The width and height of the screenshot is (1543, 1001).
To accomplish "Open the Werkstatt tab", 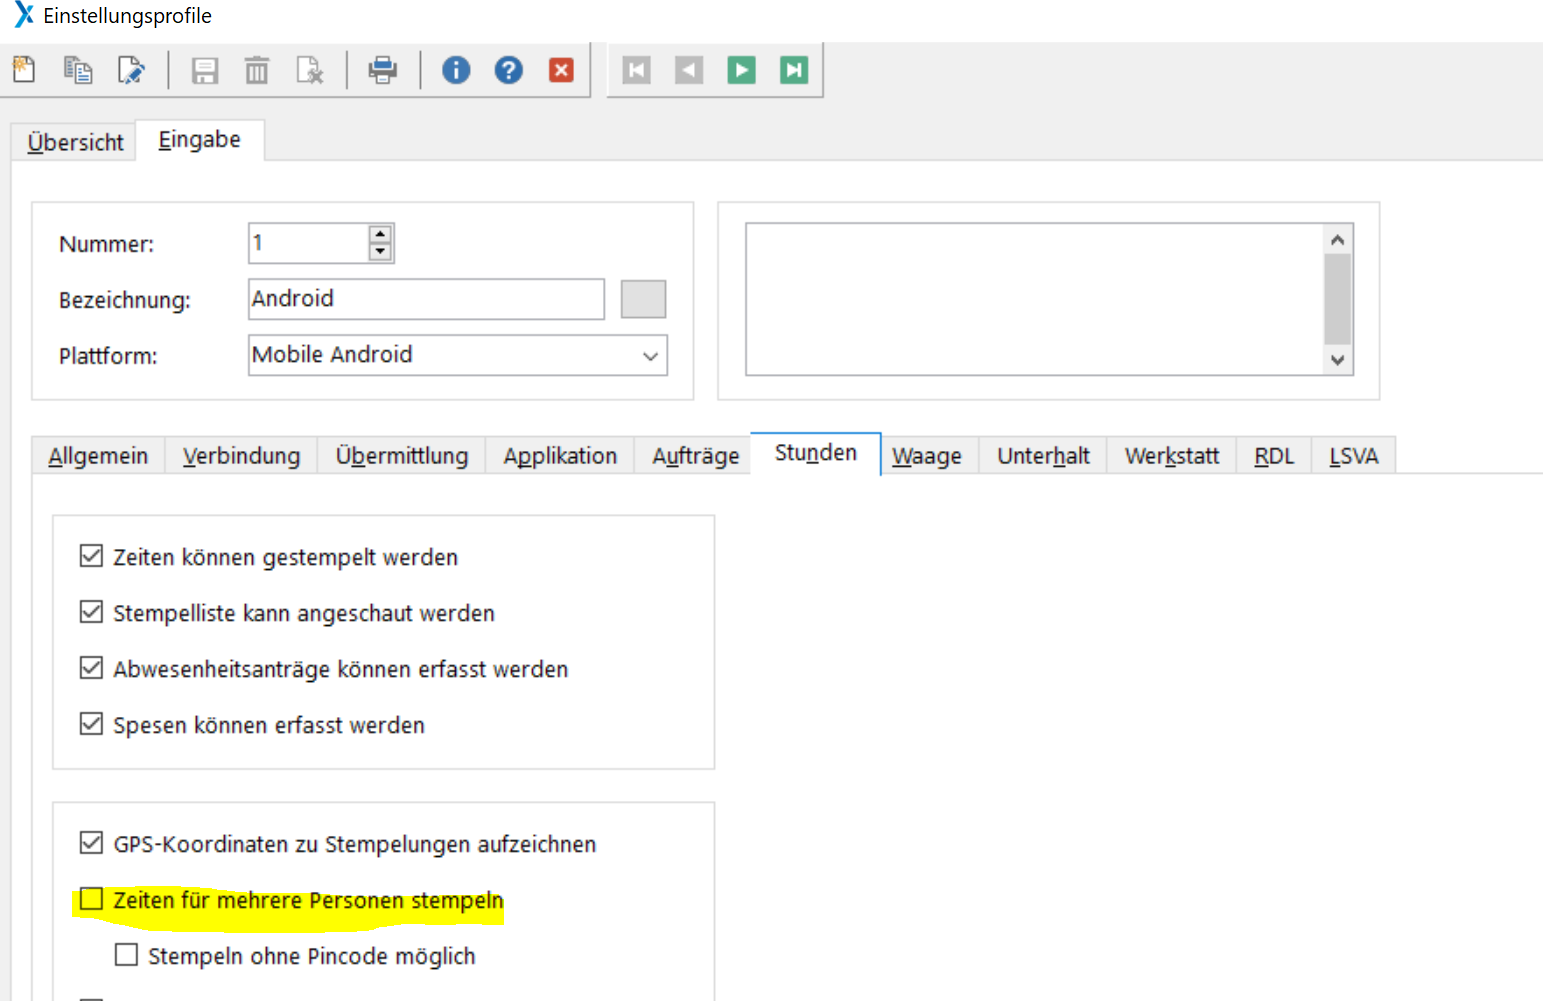I will (x=1171, y=456).
